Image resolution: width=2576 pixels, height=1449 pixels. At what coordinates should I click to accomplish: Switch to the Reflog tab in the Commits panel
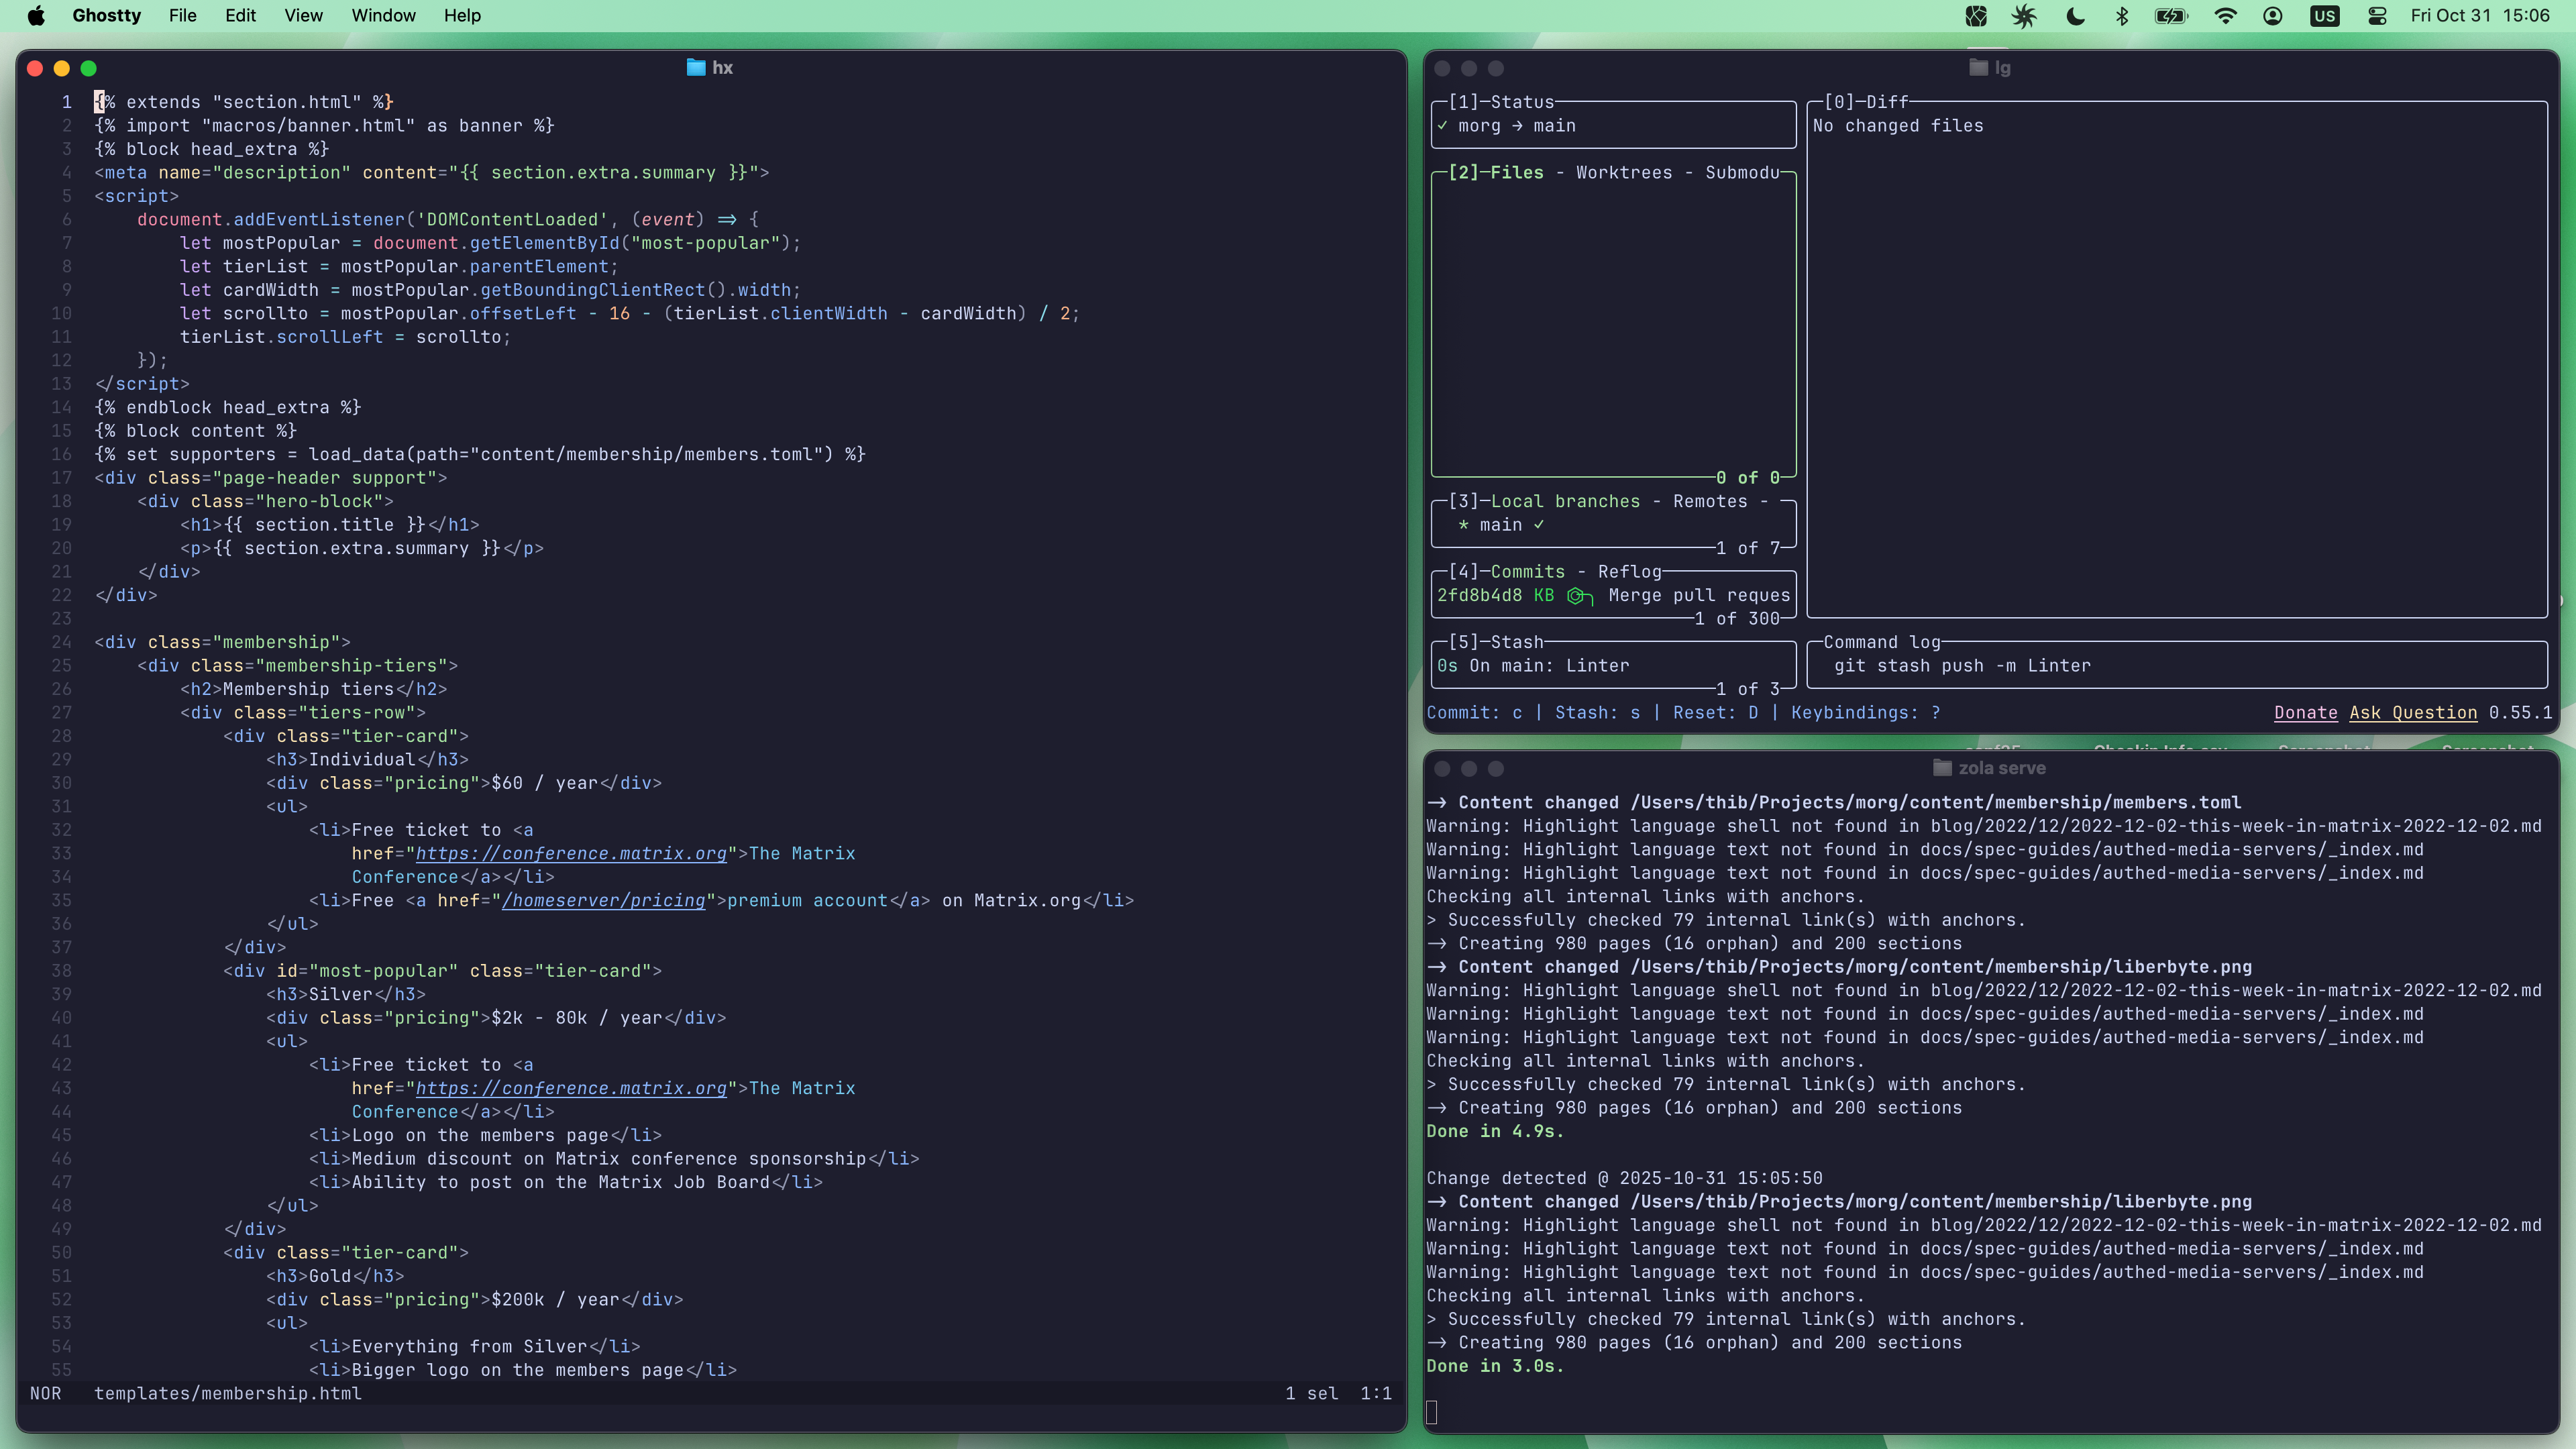1629,571
